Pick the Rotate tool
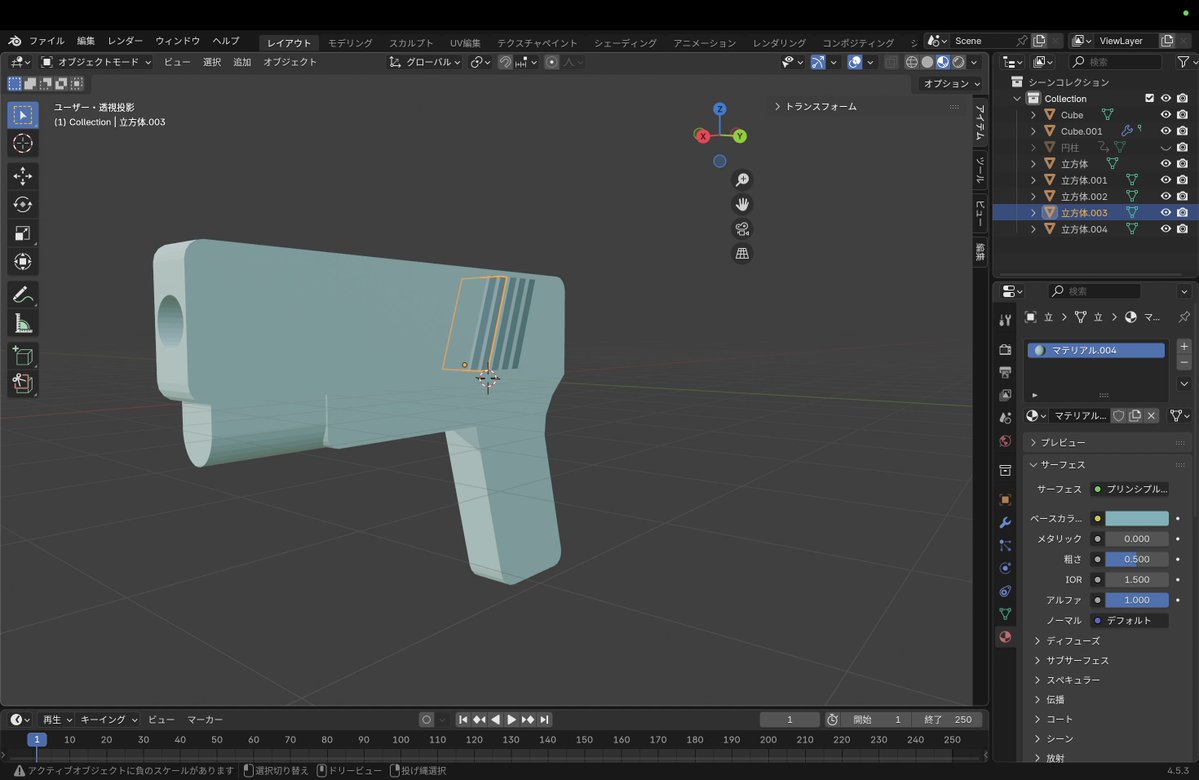1199x780 pixels. pyautogui.click(x=22, y=204)
